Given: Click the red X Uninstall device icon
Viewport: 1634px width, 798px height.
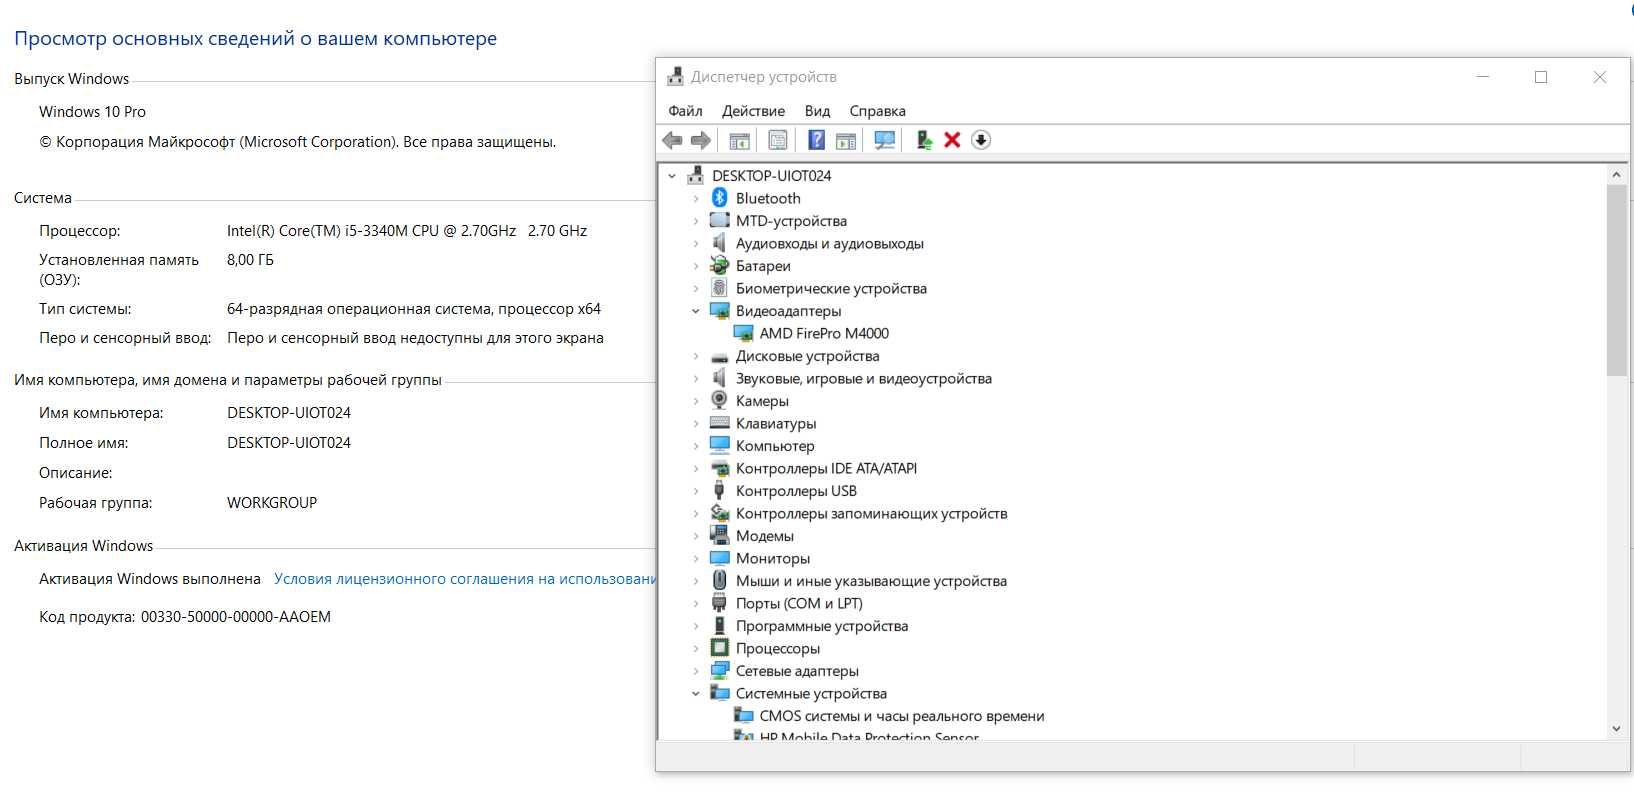Looking at the screenshot, I should click(x=952, y=140).
